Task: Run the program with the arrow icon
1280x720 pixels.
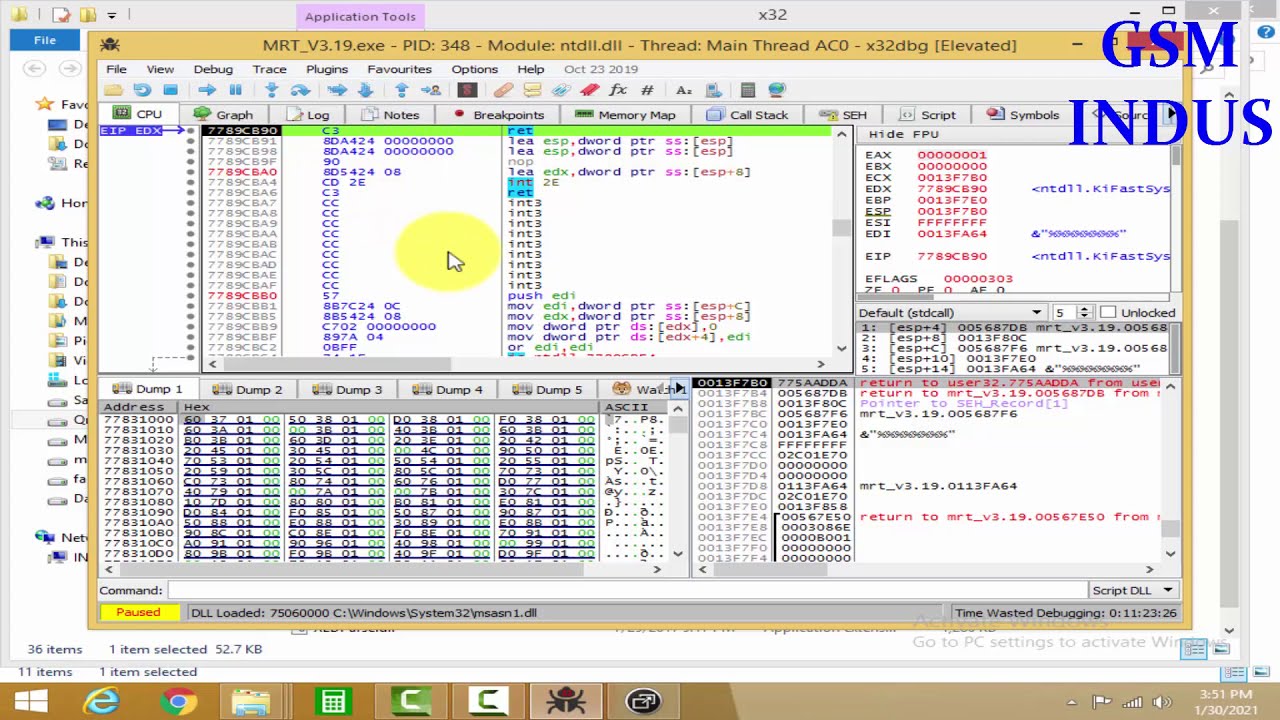Action: 207,90
